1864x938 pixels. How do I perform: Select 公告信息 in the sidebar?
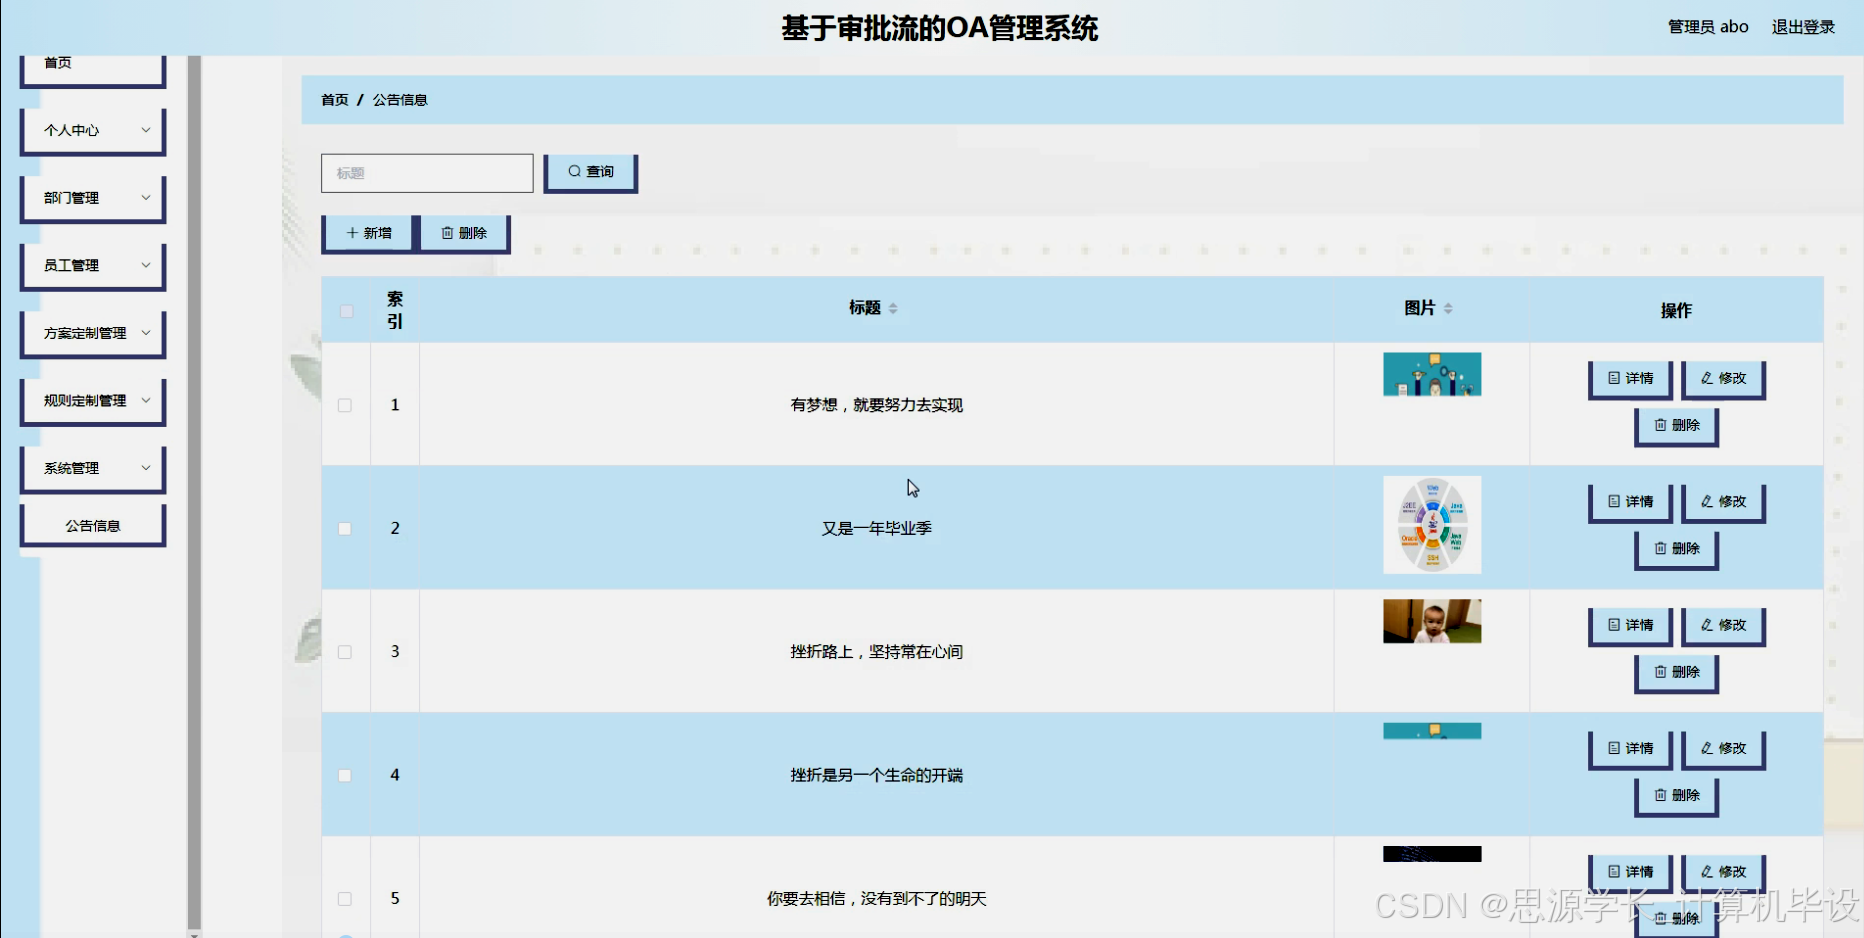(92, 524)
